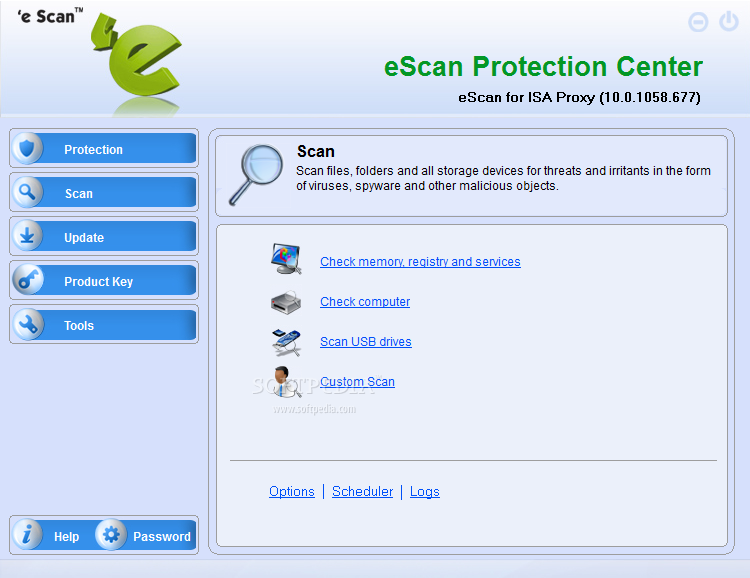
Task: Click the Password gear icon
Action: coord(111,534)
